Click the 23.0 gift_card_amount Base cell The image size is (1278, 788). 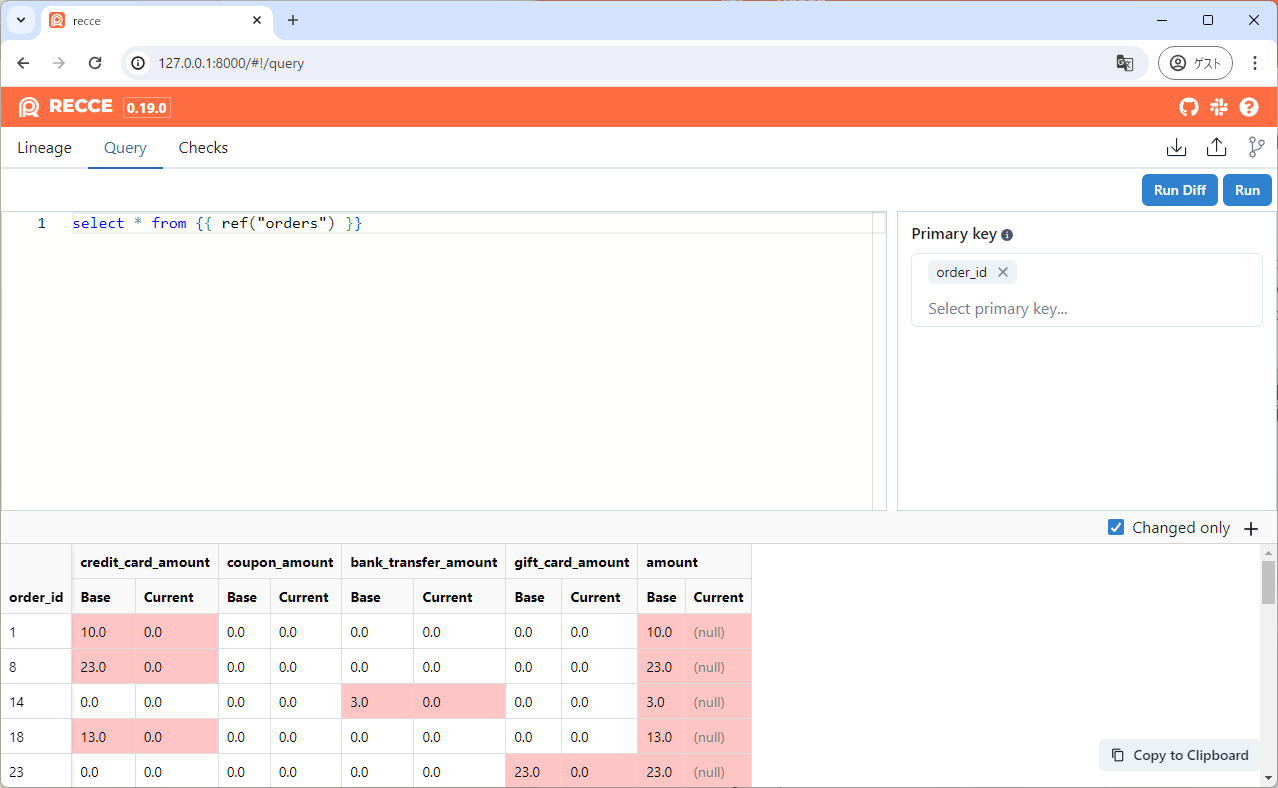pos(534,772)
